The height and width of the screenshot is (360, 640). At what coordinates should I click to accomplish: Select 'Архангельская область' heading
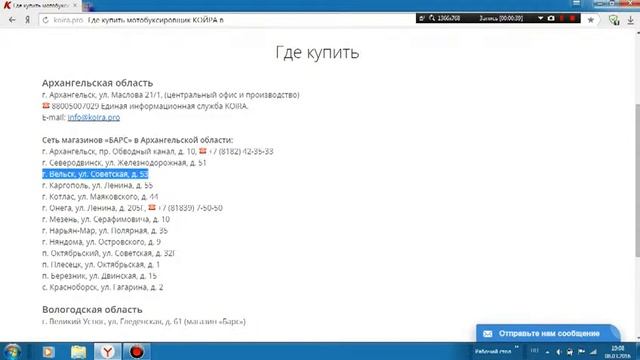tap(98, 83)
